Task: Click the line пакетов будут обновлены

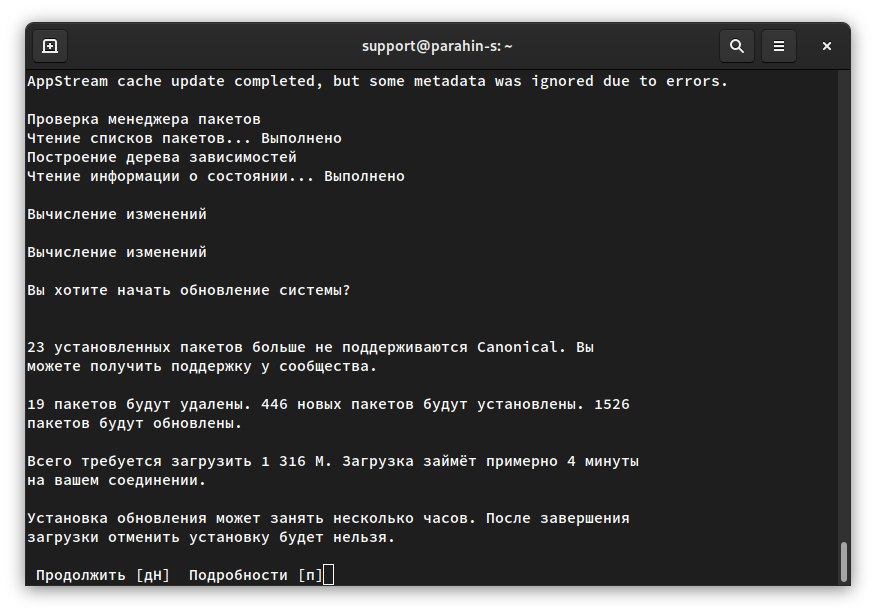Action: point(135,423)
